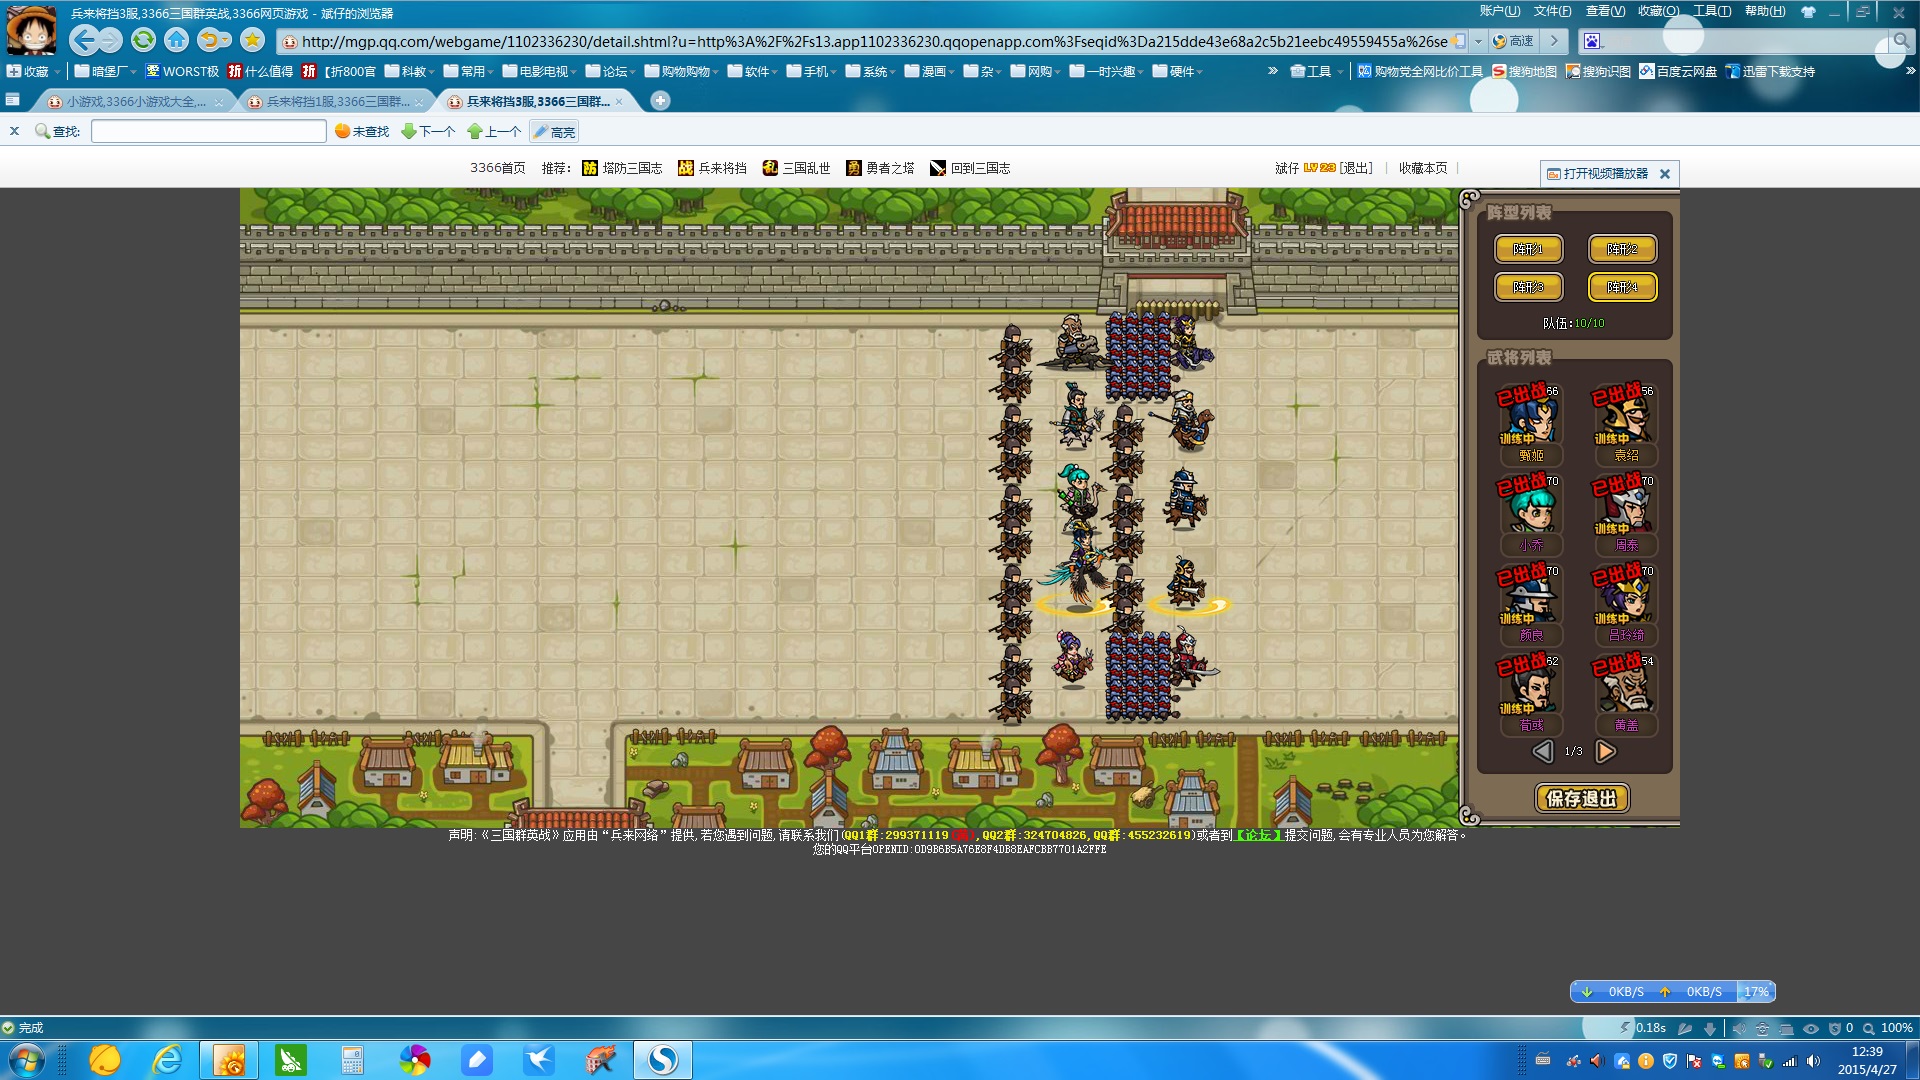The image size is (1920, 1080).
Task: Expand the address bar dropdown arrow
Action: coord(1478,41)
